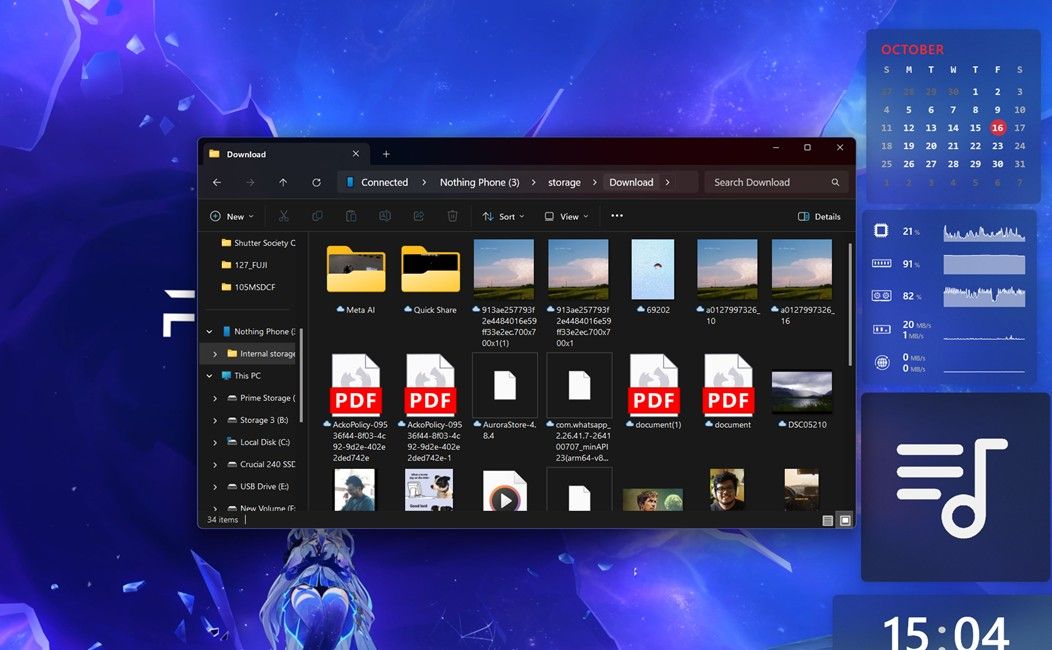Select the com.whatsapp APK file icon
The width and height of the screenshot is (1052, 650).
[579, 386]
